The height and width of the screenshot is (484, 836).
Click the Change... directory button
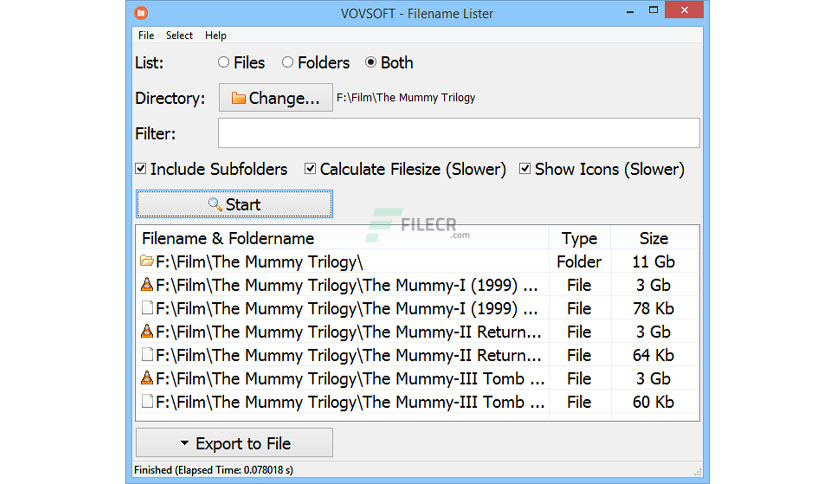(x=276, y=98)
